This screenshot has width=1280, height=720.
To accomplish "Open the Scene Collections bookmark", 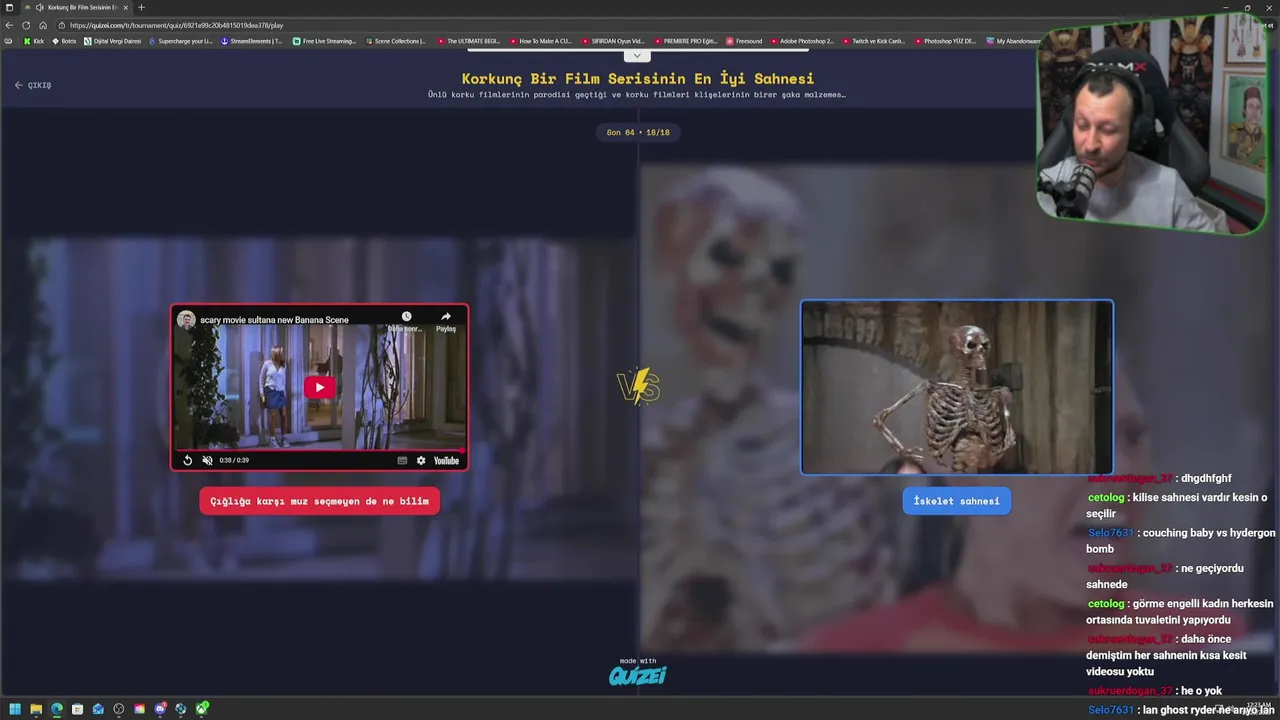I will [396, 41].
